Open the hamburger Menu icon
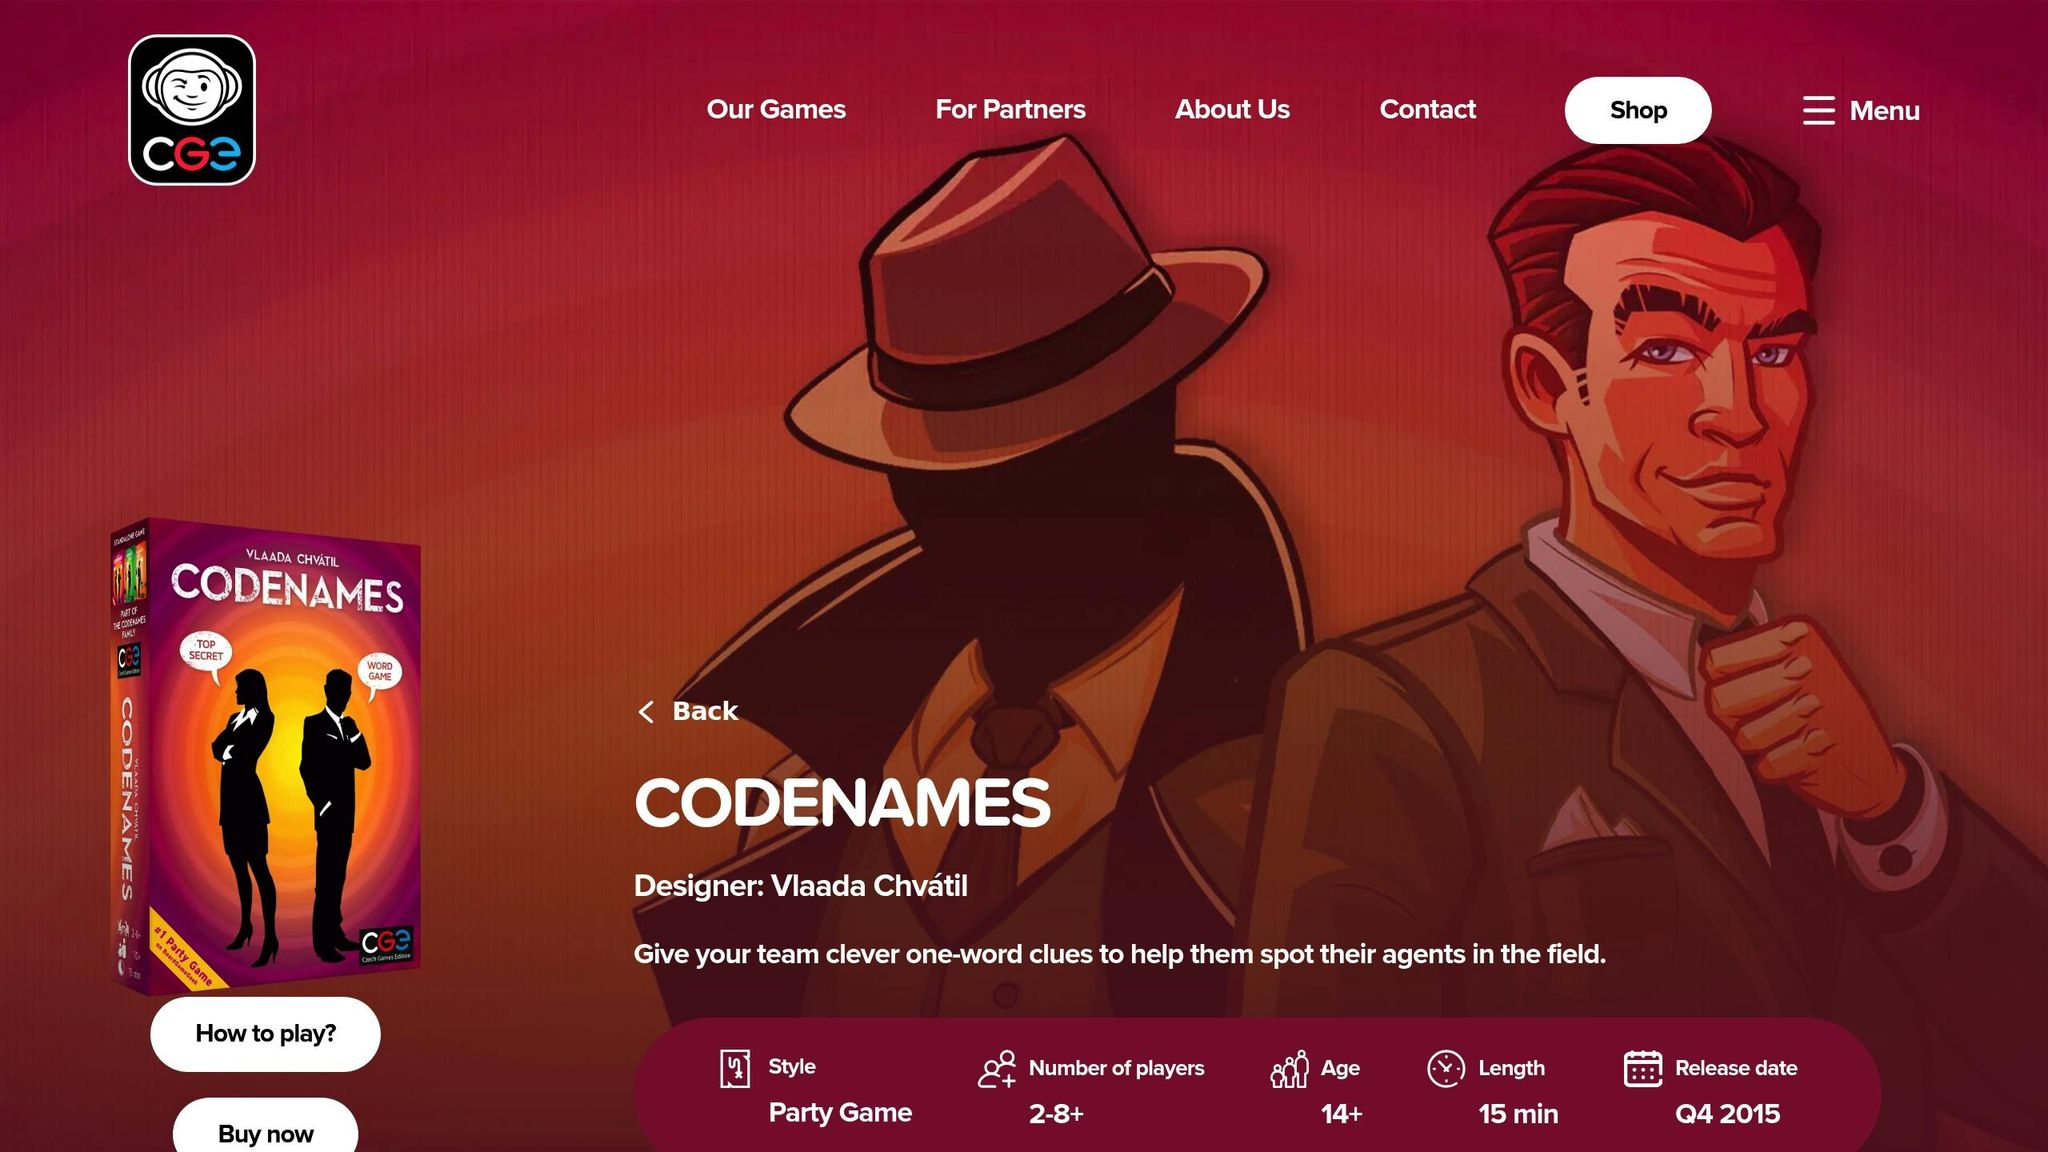This screenshot has width=2048, height=1152. 1818,110
